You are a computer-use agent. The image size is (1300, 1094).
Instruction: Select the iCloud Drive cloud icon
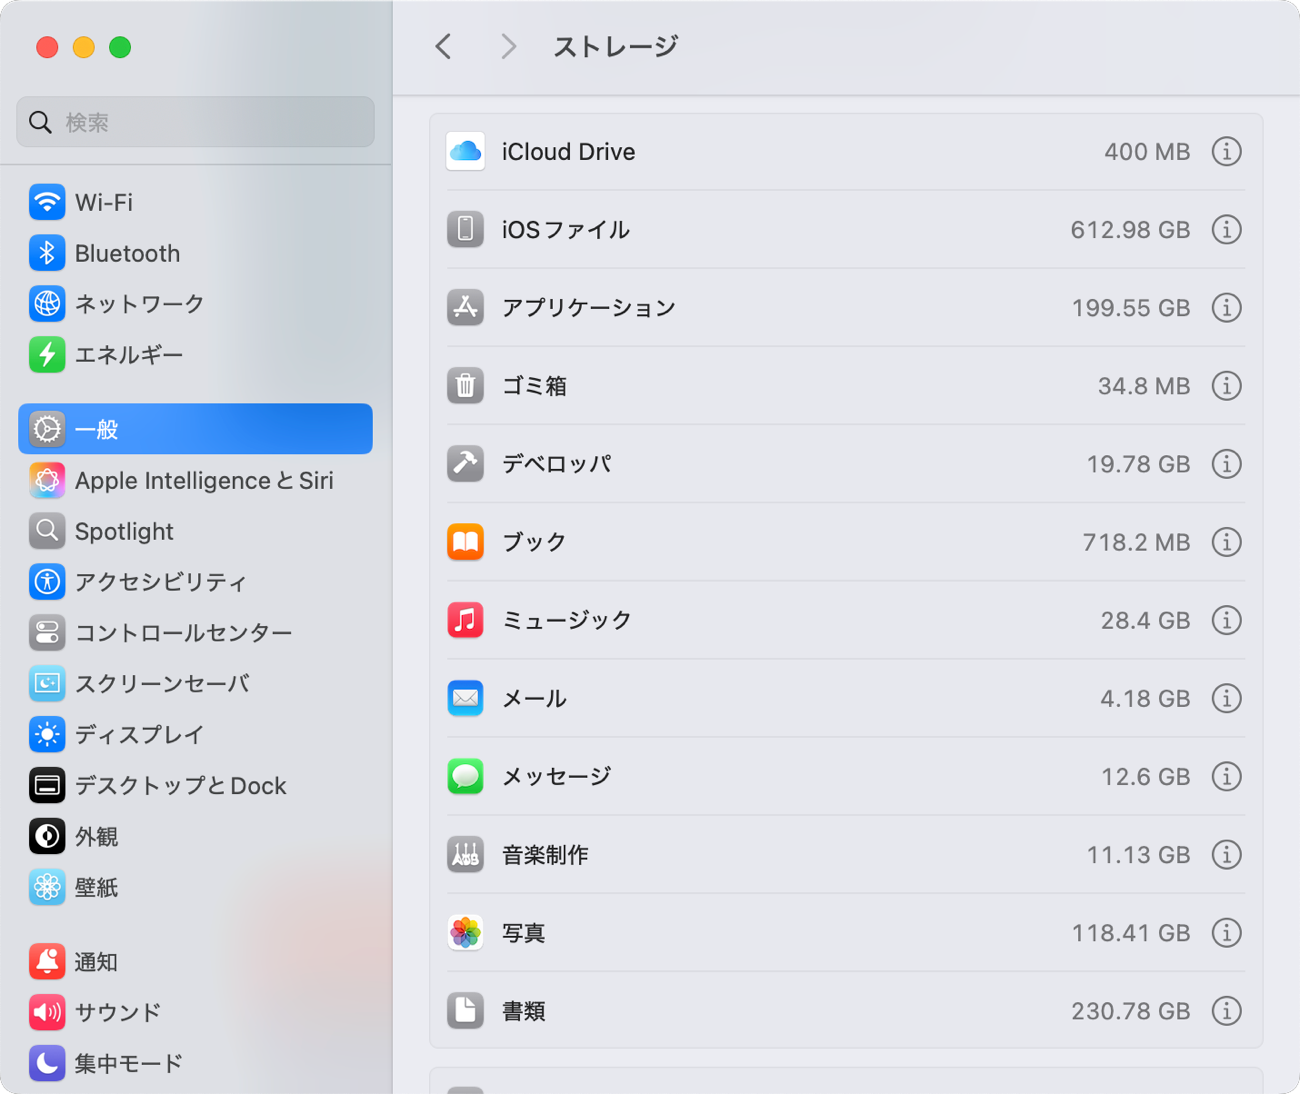click(x=465, y=151)
